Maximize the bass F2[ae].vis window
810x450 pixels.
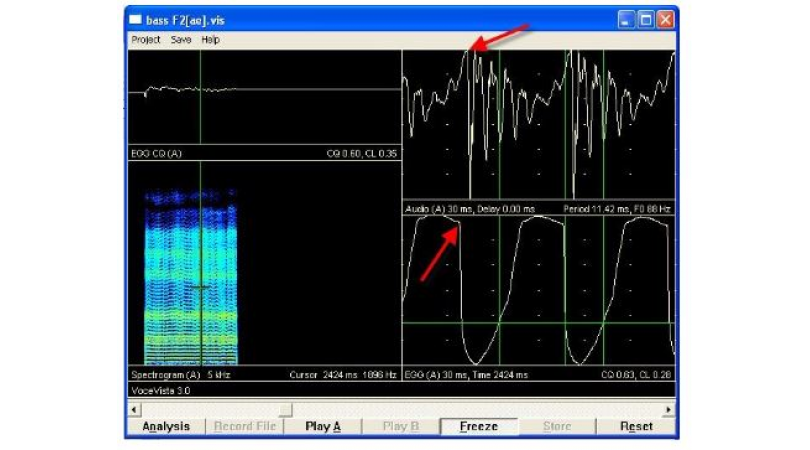646,18
